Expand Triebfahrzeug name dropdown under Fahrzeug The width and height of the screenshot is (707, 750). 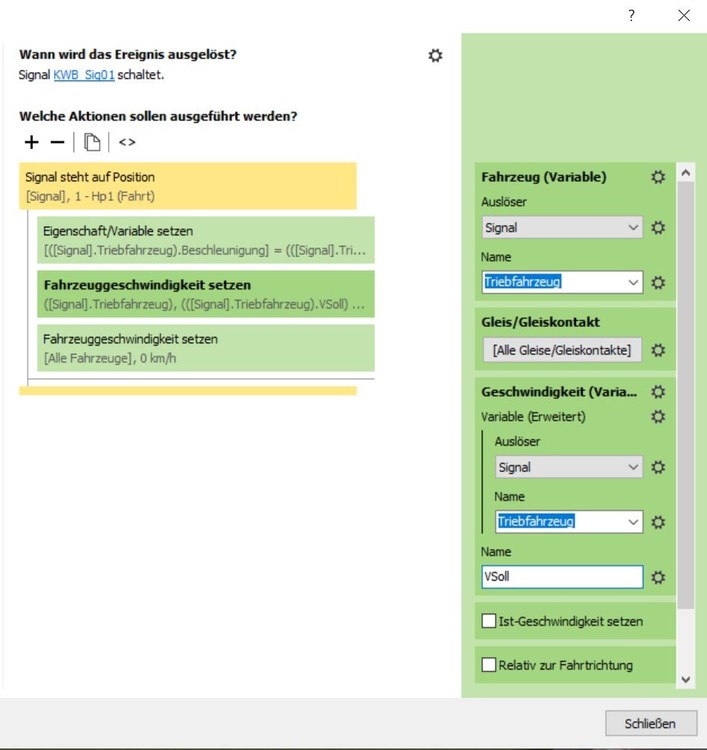click(633, 283)
